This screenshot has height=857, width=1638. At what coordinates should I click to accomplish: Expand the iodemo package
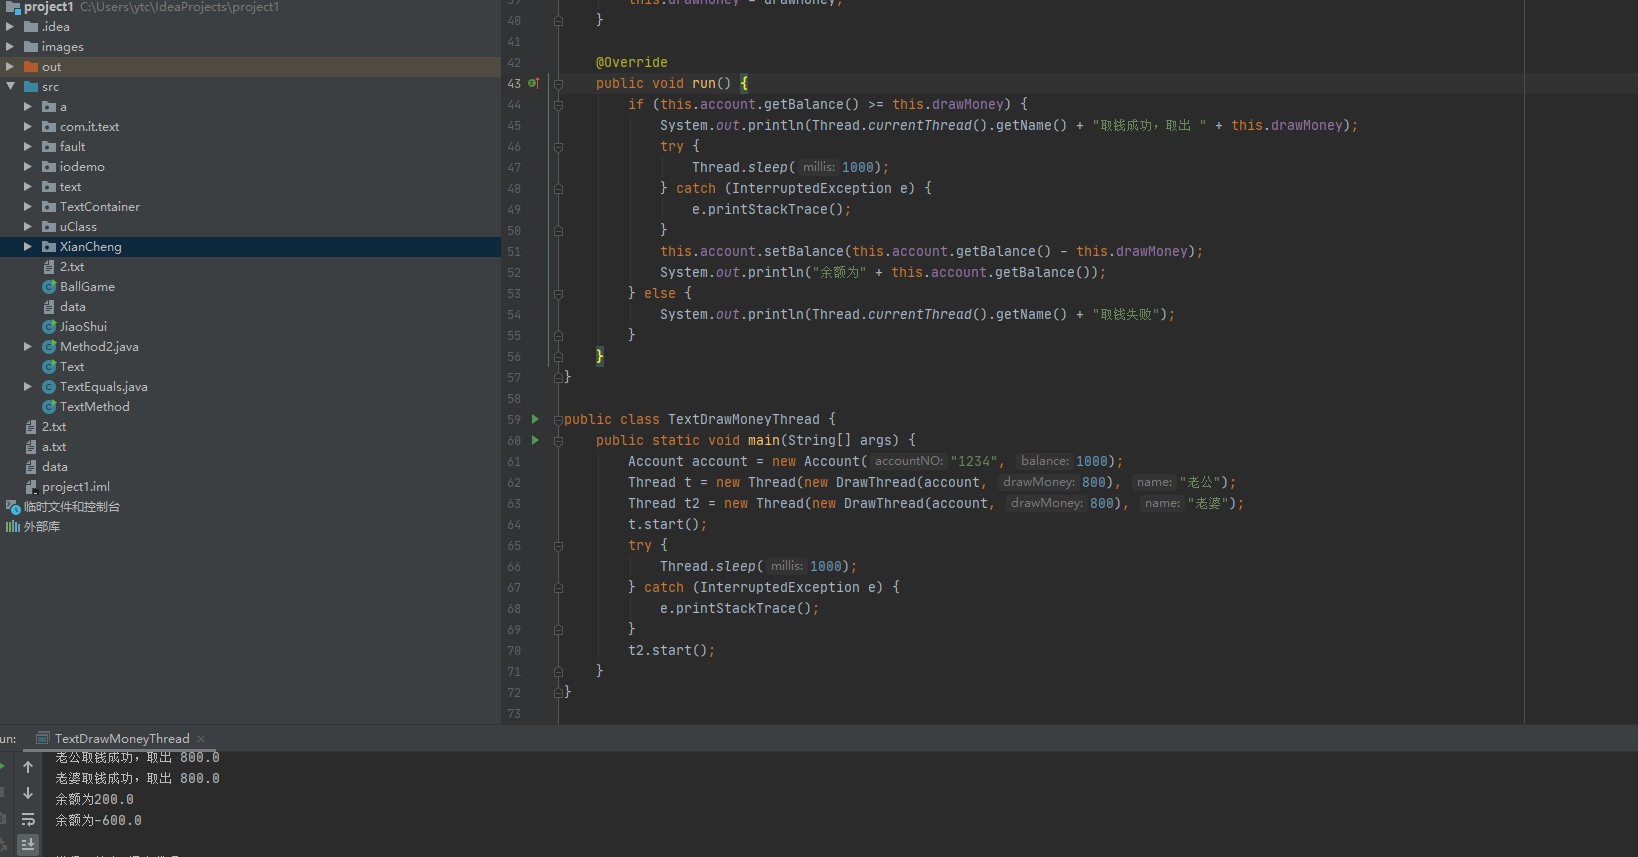pos(28,167)
